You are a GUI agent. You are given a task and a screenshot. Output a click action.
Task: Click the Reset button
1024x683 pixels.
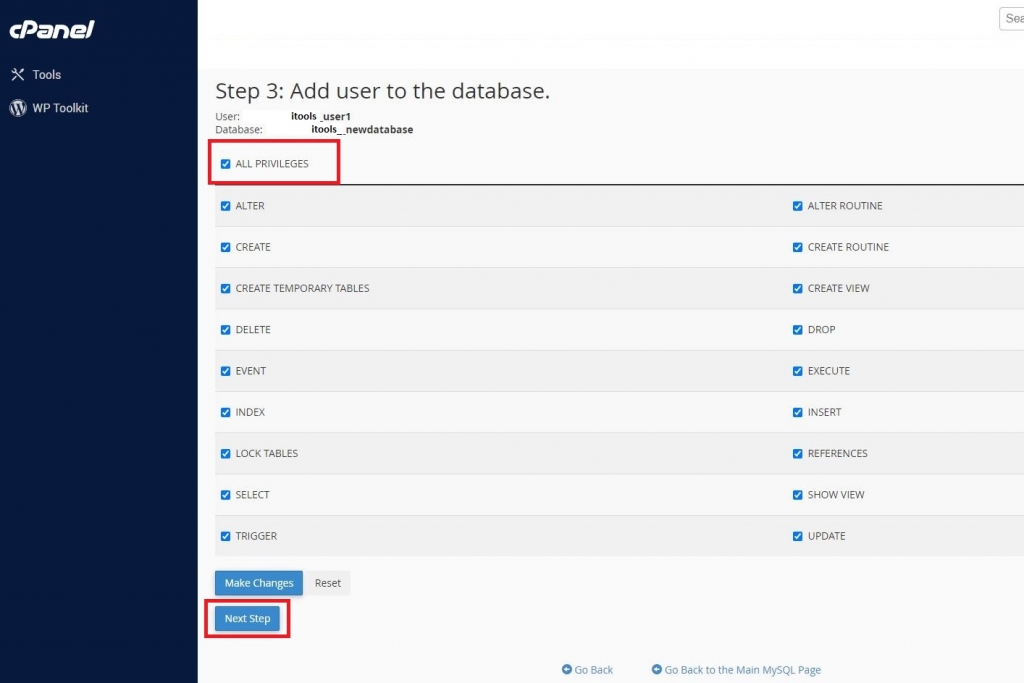tap(328, 583)
